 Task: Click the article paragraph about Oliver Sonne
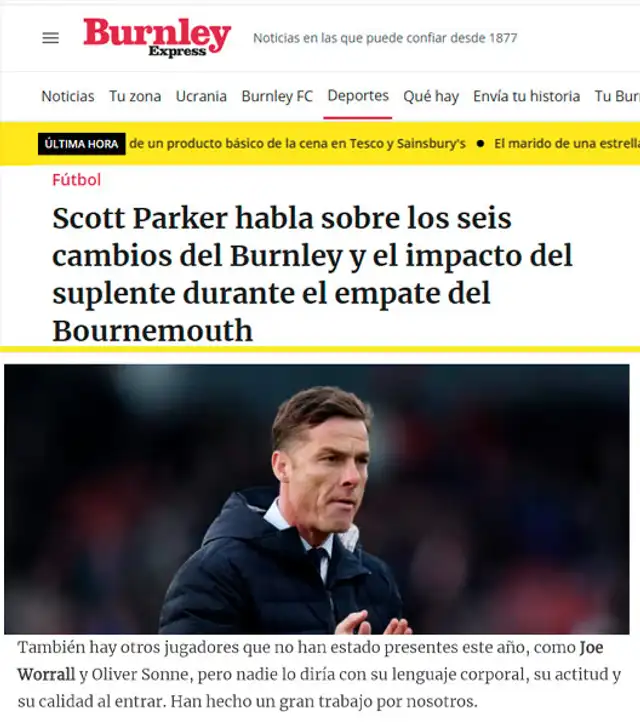click(x=319, y=674)
